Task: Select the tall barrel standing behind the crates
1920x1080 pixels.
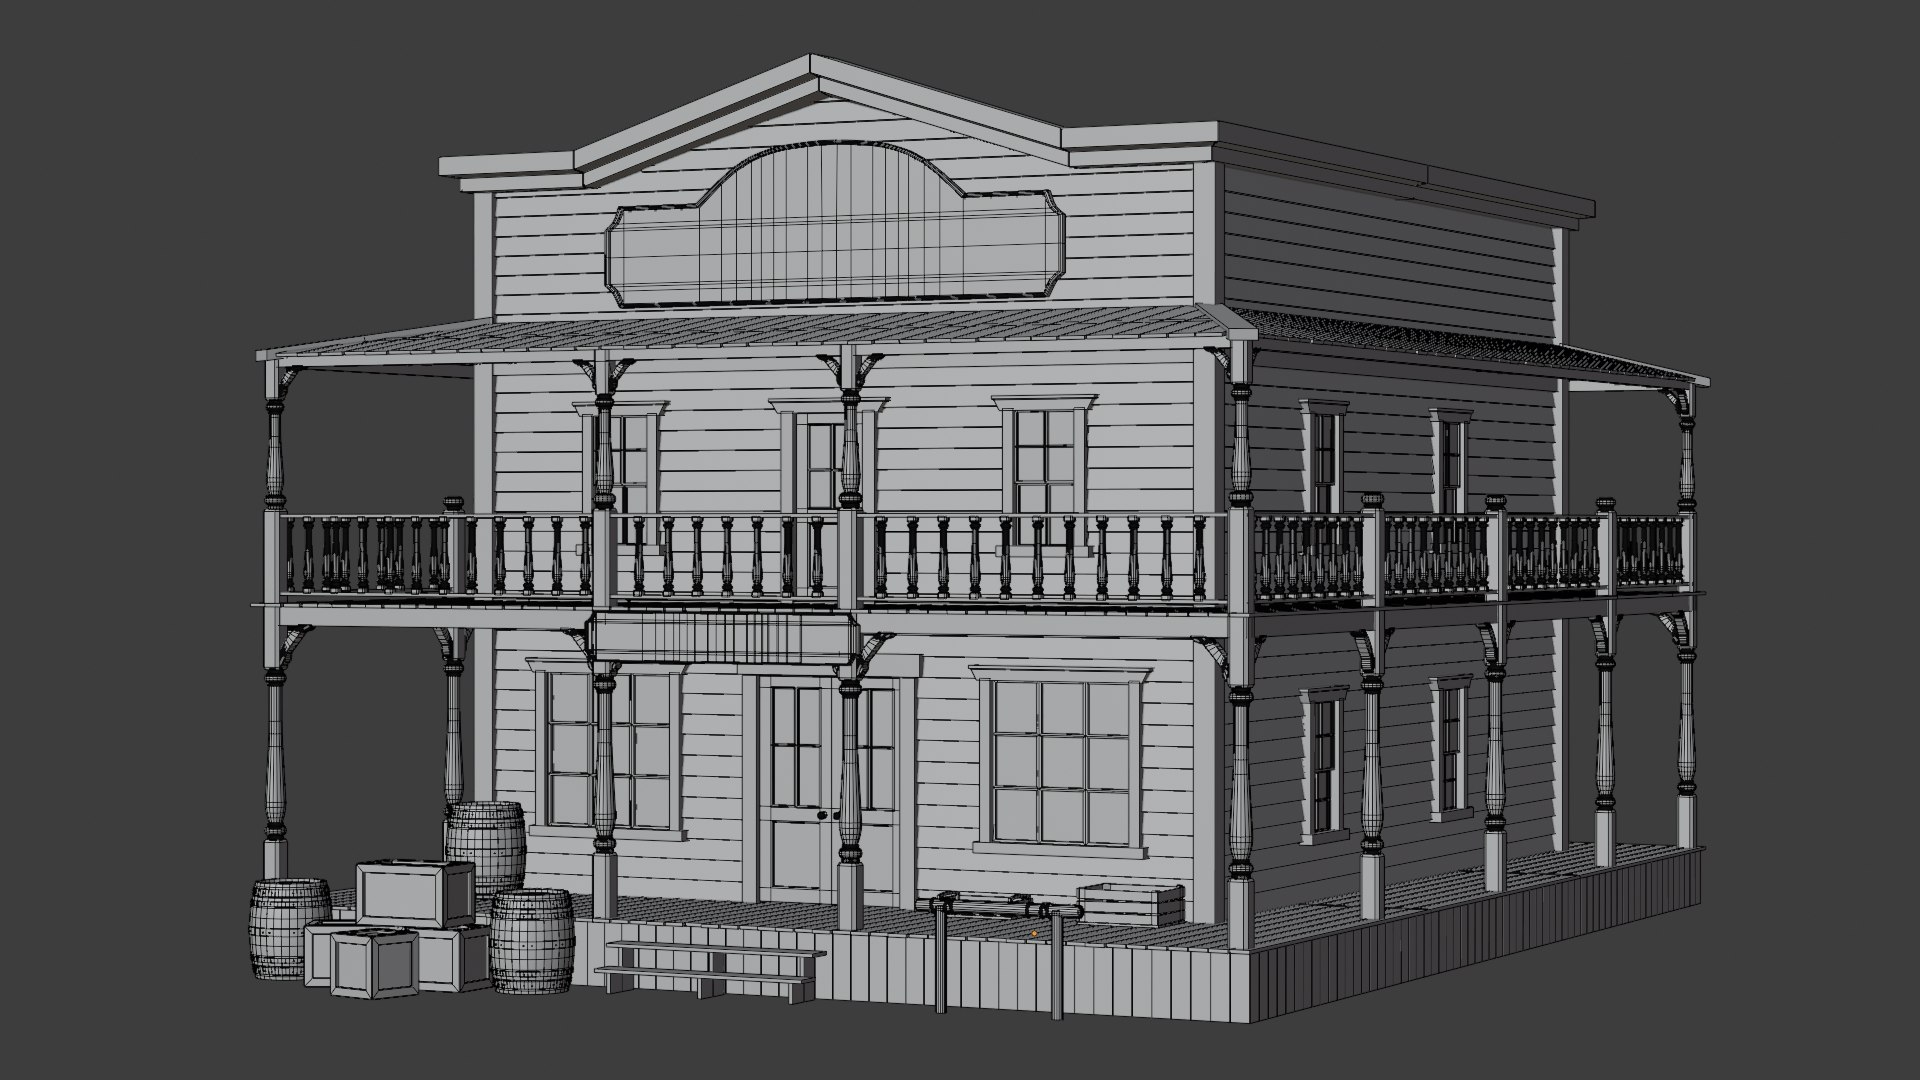Action: pos(486,847)
